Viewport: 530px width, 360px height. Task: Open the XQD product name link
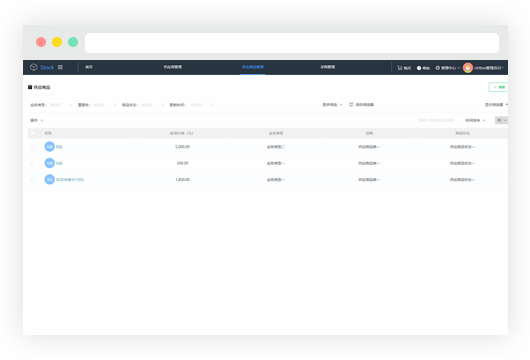coord(70,179)
